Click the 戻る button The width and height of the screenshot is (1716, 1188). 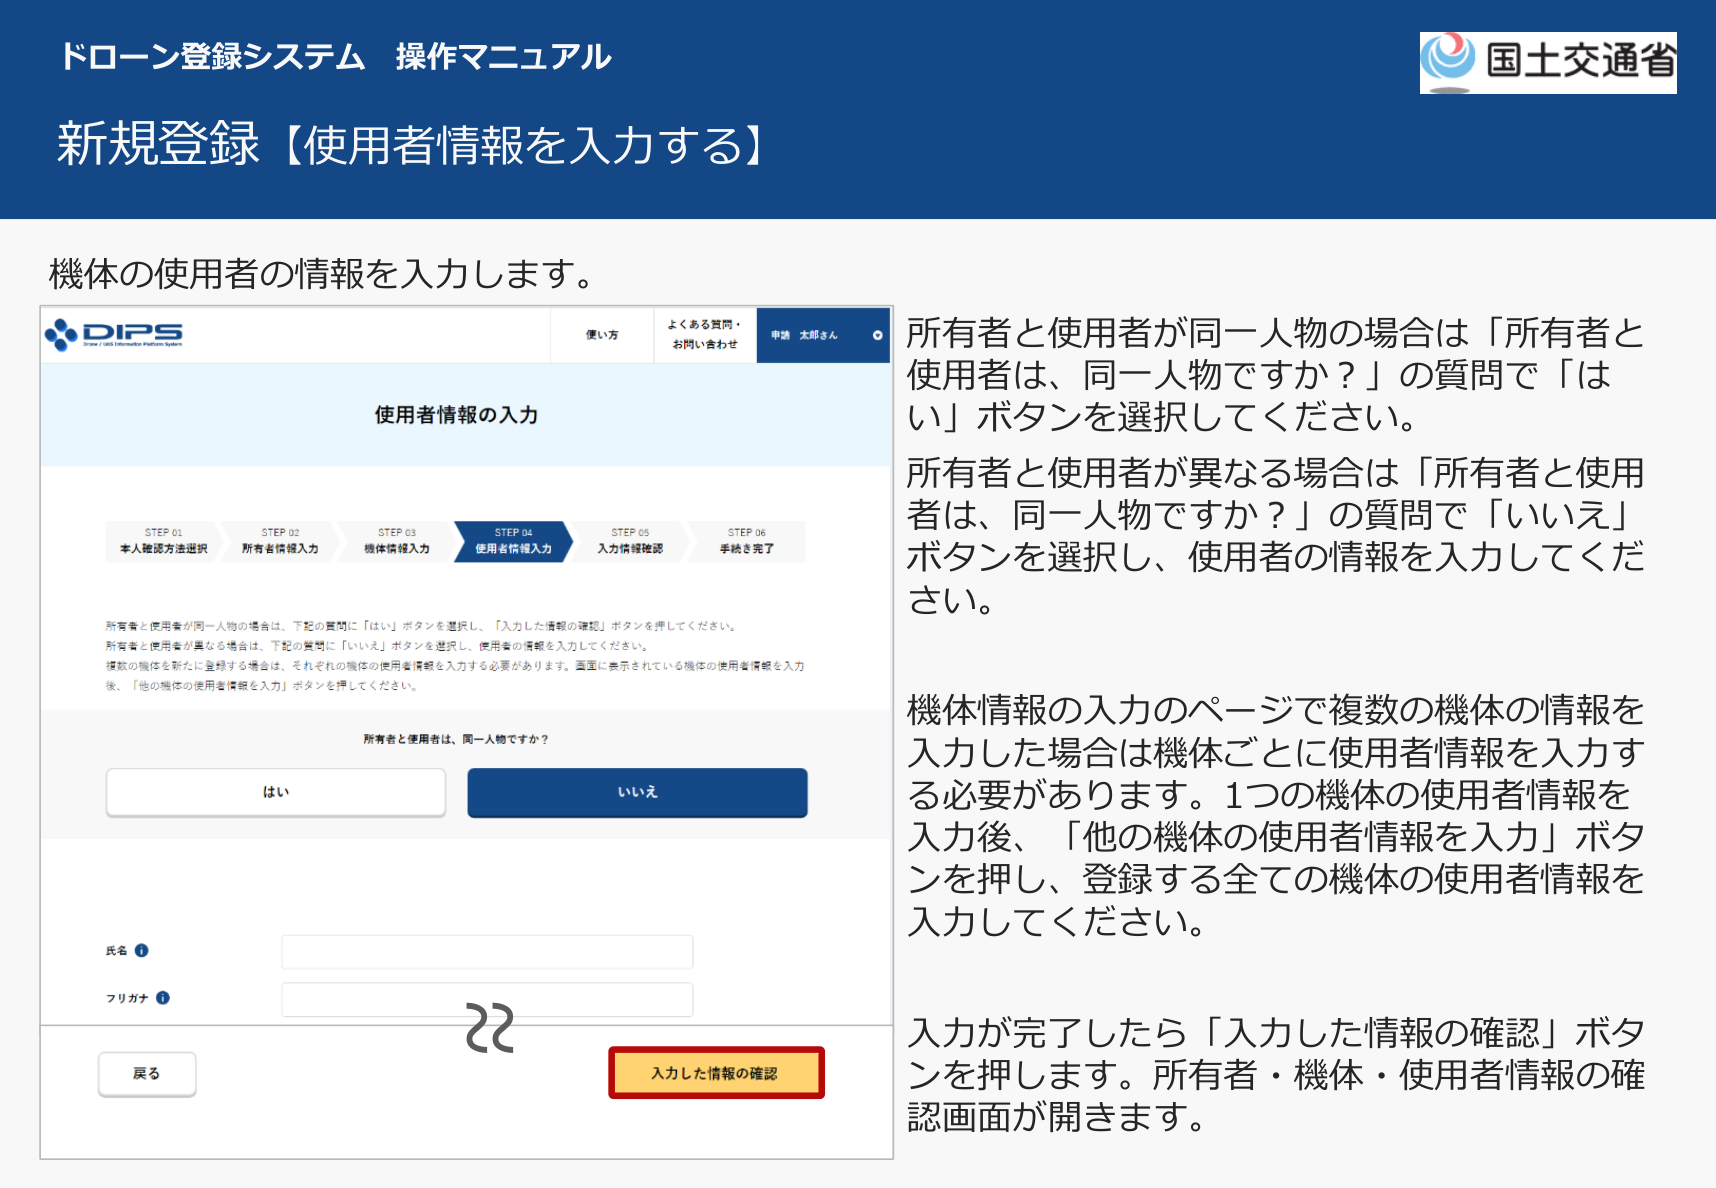click(x=147, y=1074)
